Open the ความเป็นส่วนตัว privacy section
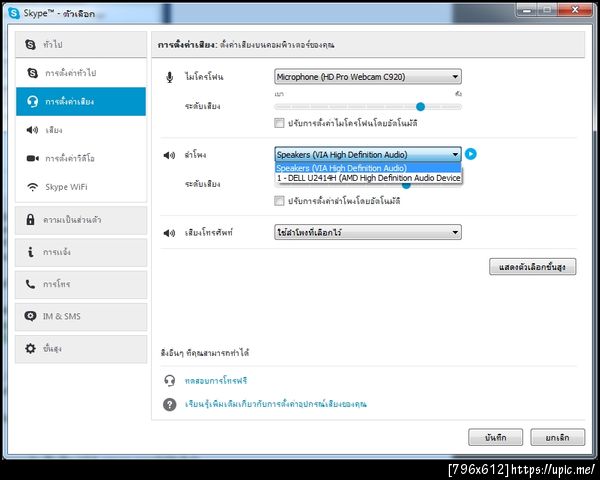Screen dimensions: 600x480 click(81, 220)
